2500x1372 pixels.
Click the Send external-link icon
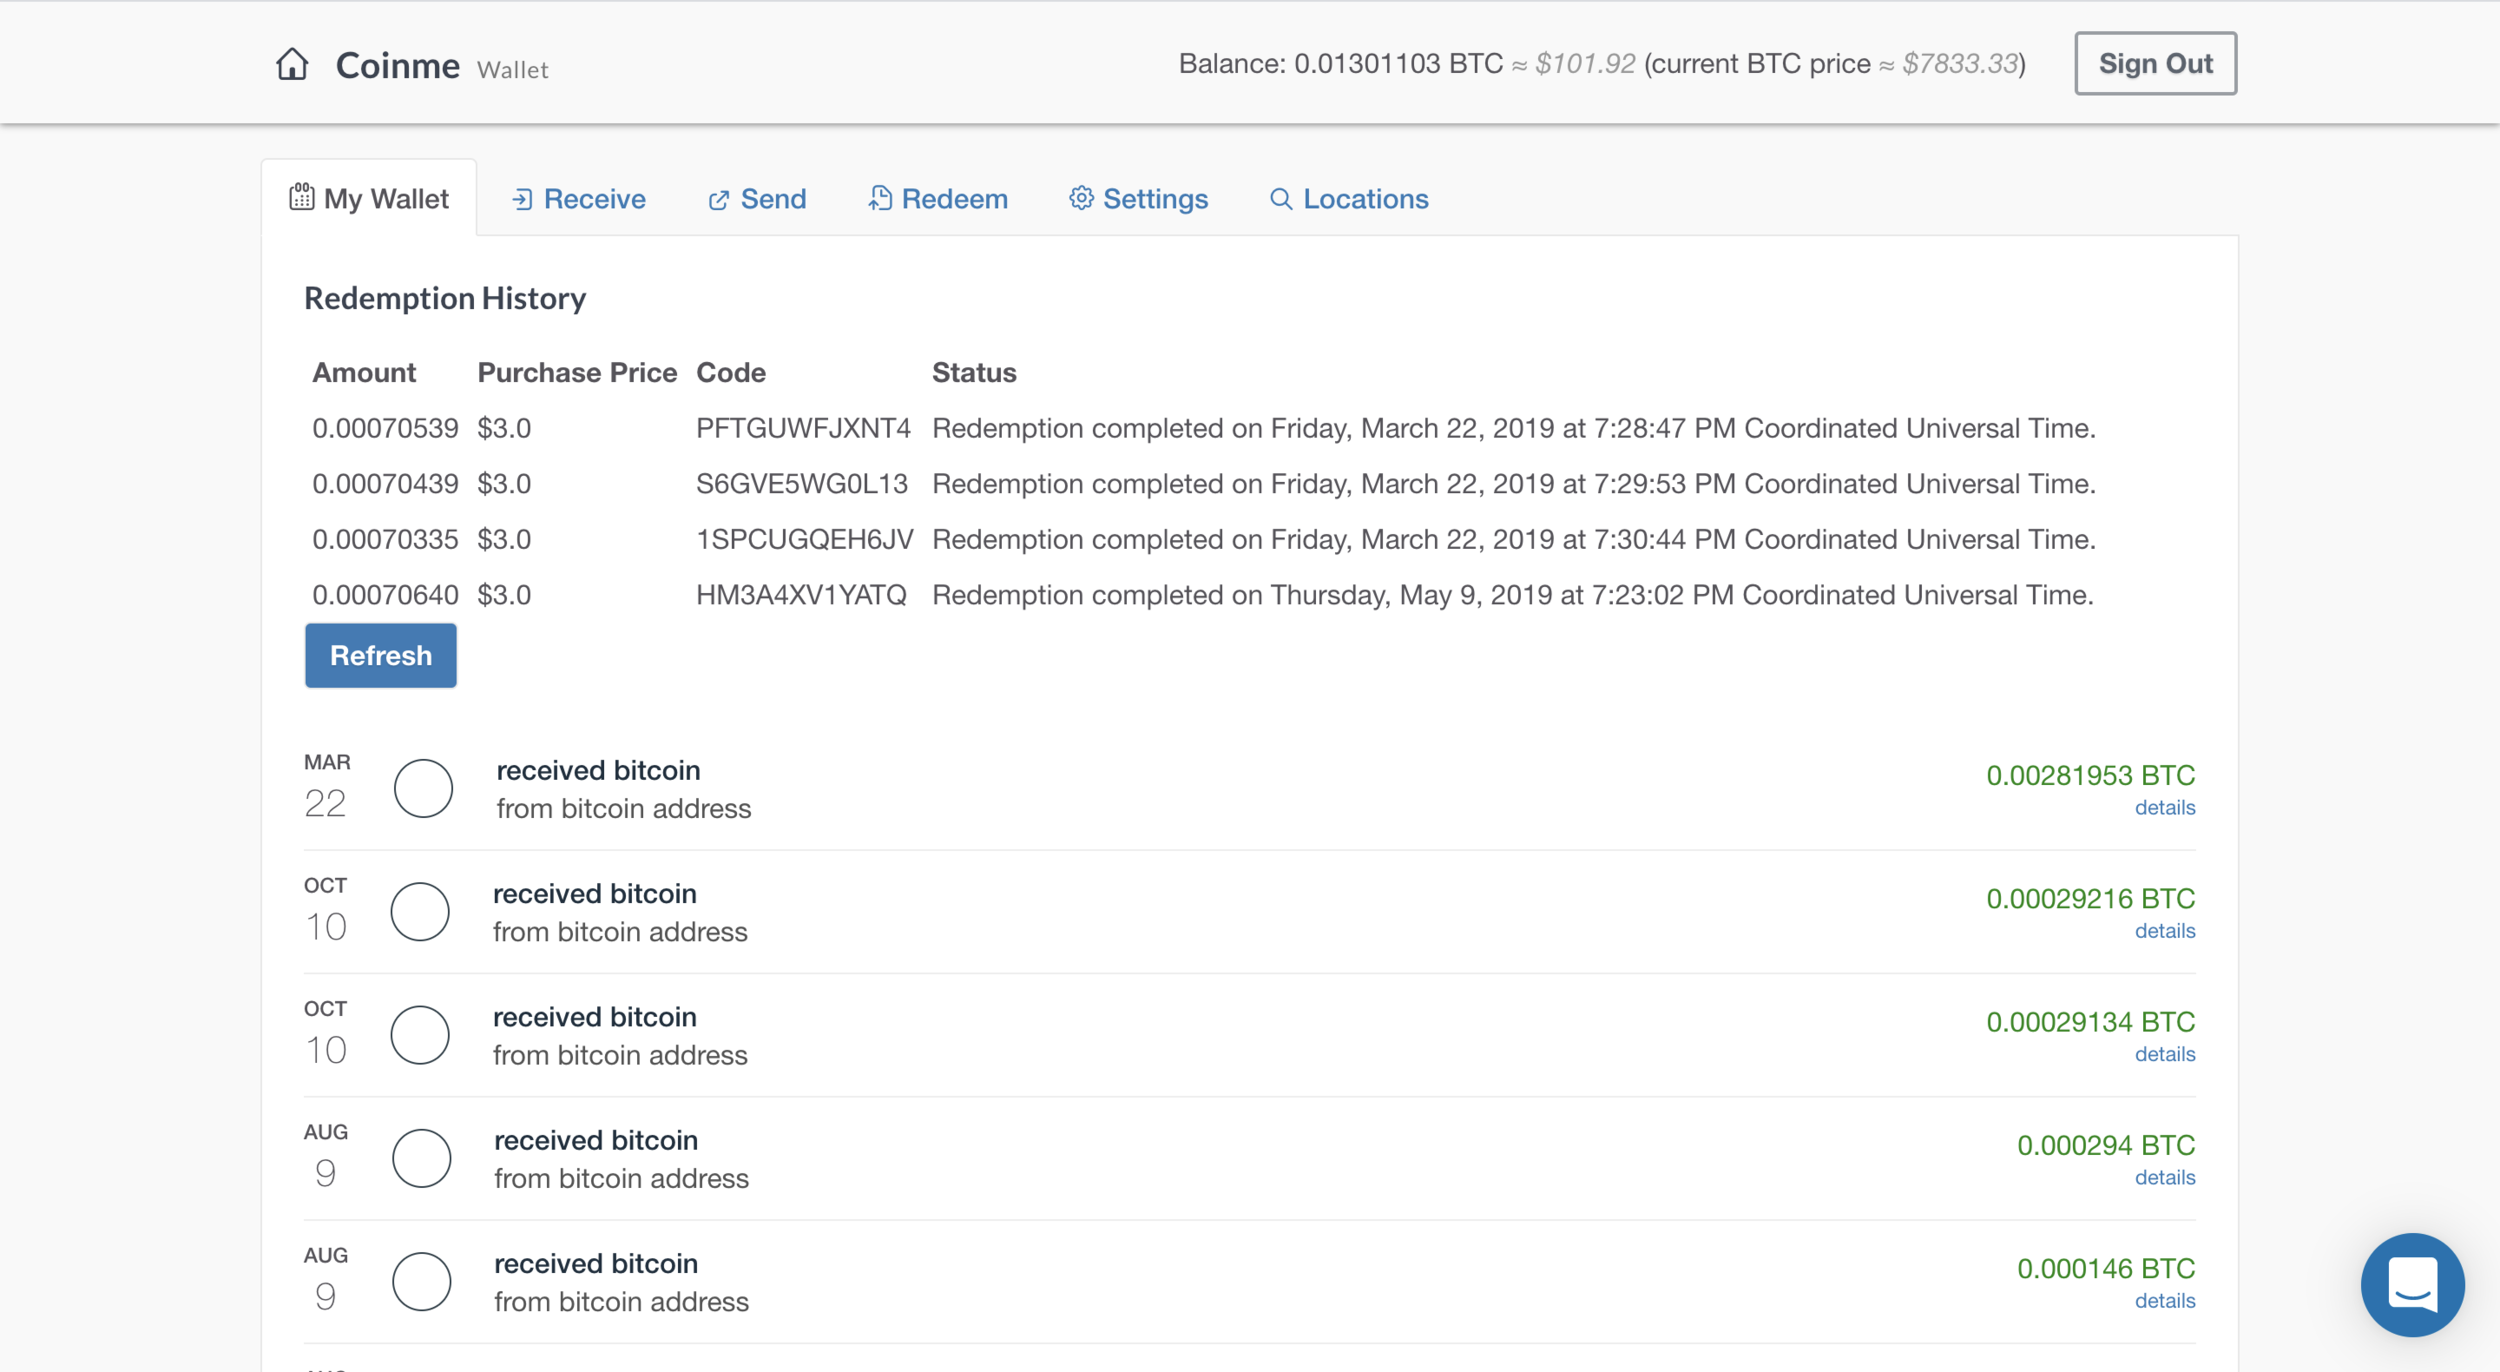718,200
